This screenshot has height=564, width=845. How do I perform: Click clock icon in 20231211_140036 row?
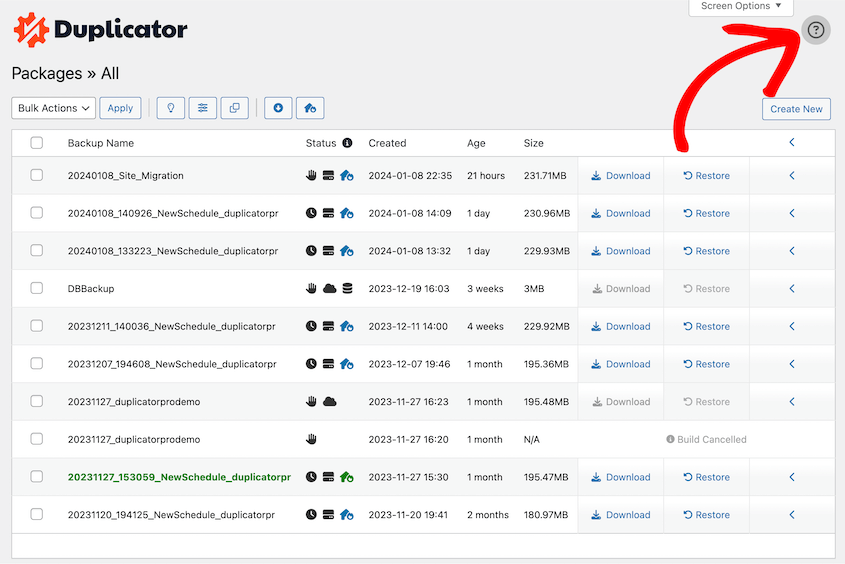click(311, 326)
